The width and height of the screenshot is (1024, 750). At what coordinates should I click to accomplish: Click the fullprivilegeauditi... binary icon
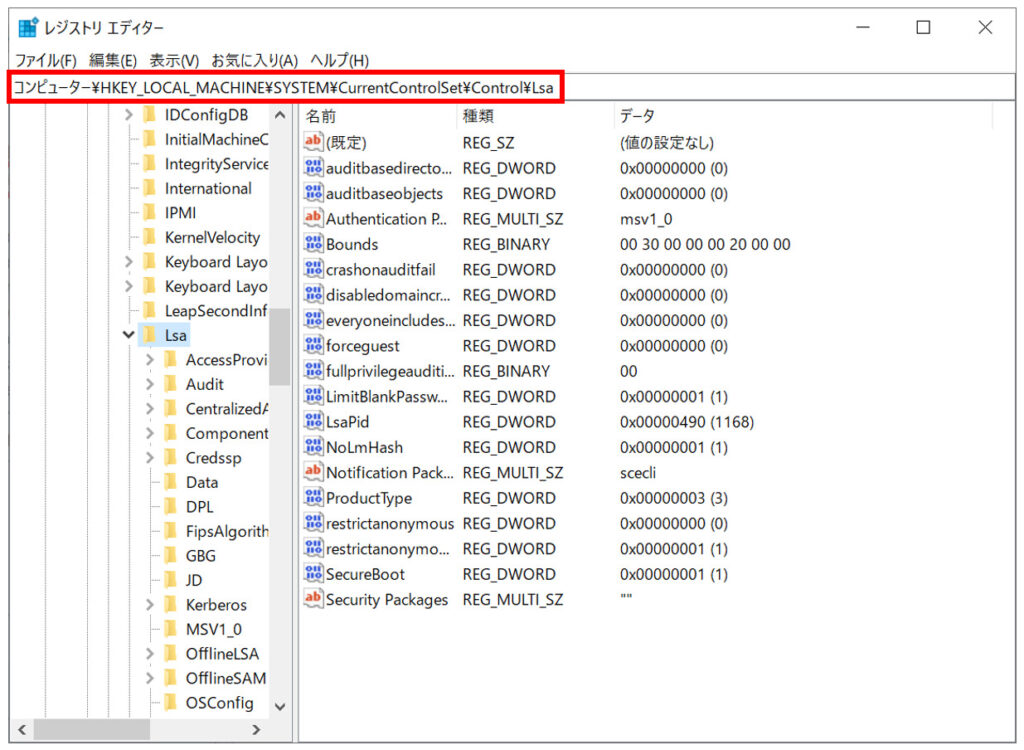point(313,370)
